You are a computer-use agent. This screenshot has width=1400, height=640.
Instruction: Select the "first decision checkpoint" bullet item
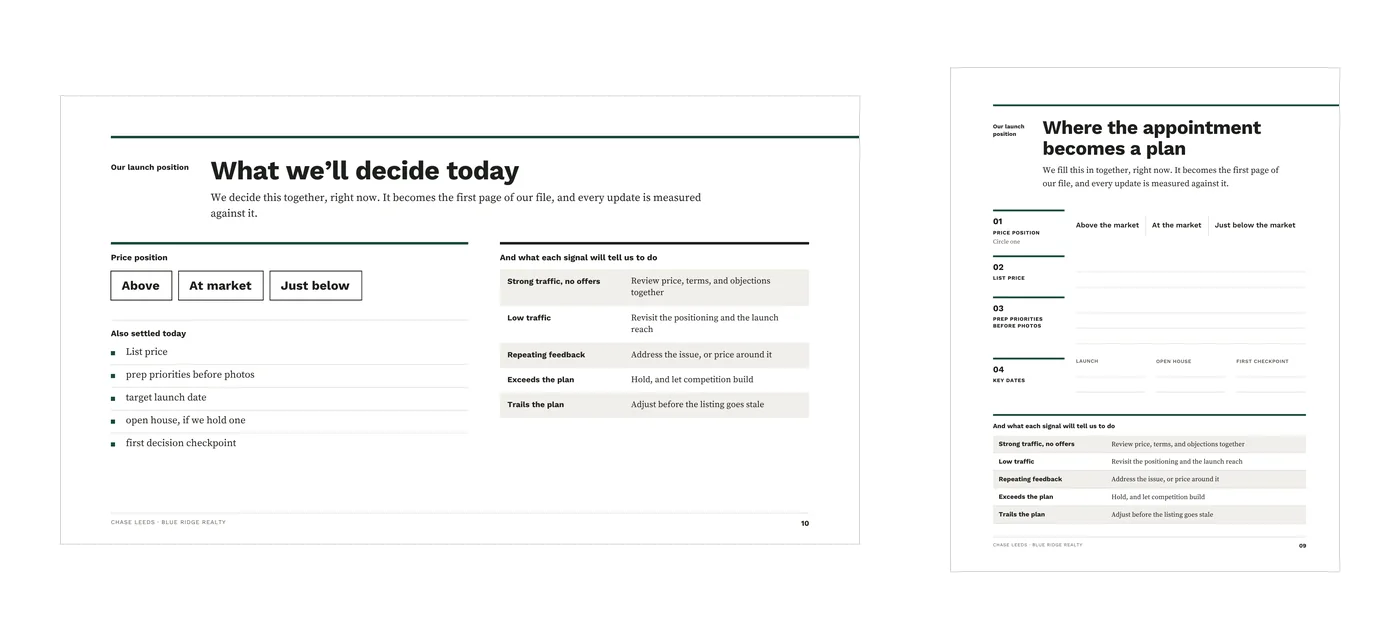point(181,443)
